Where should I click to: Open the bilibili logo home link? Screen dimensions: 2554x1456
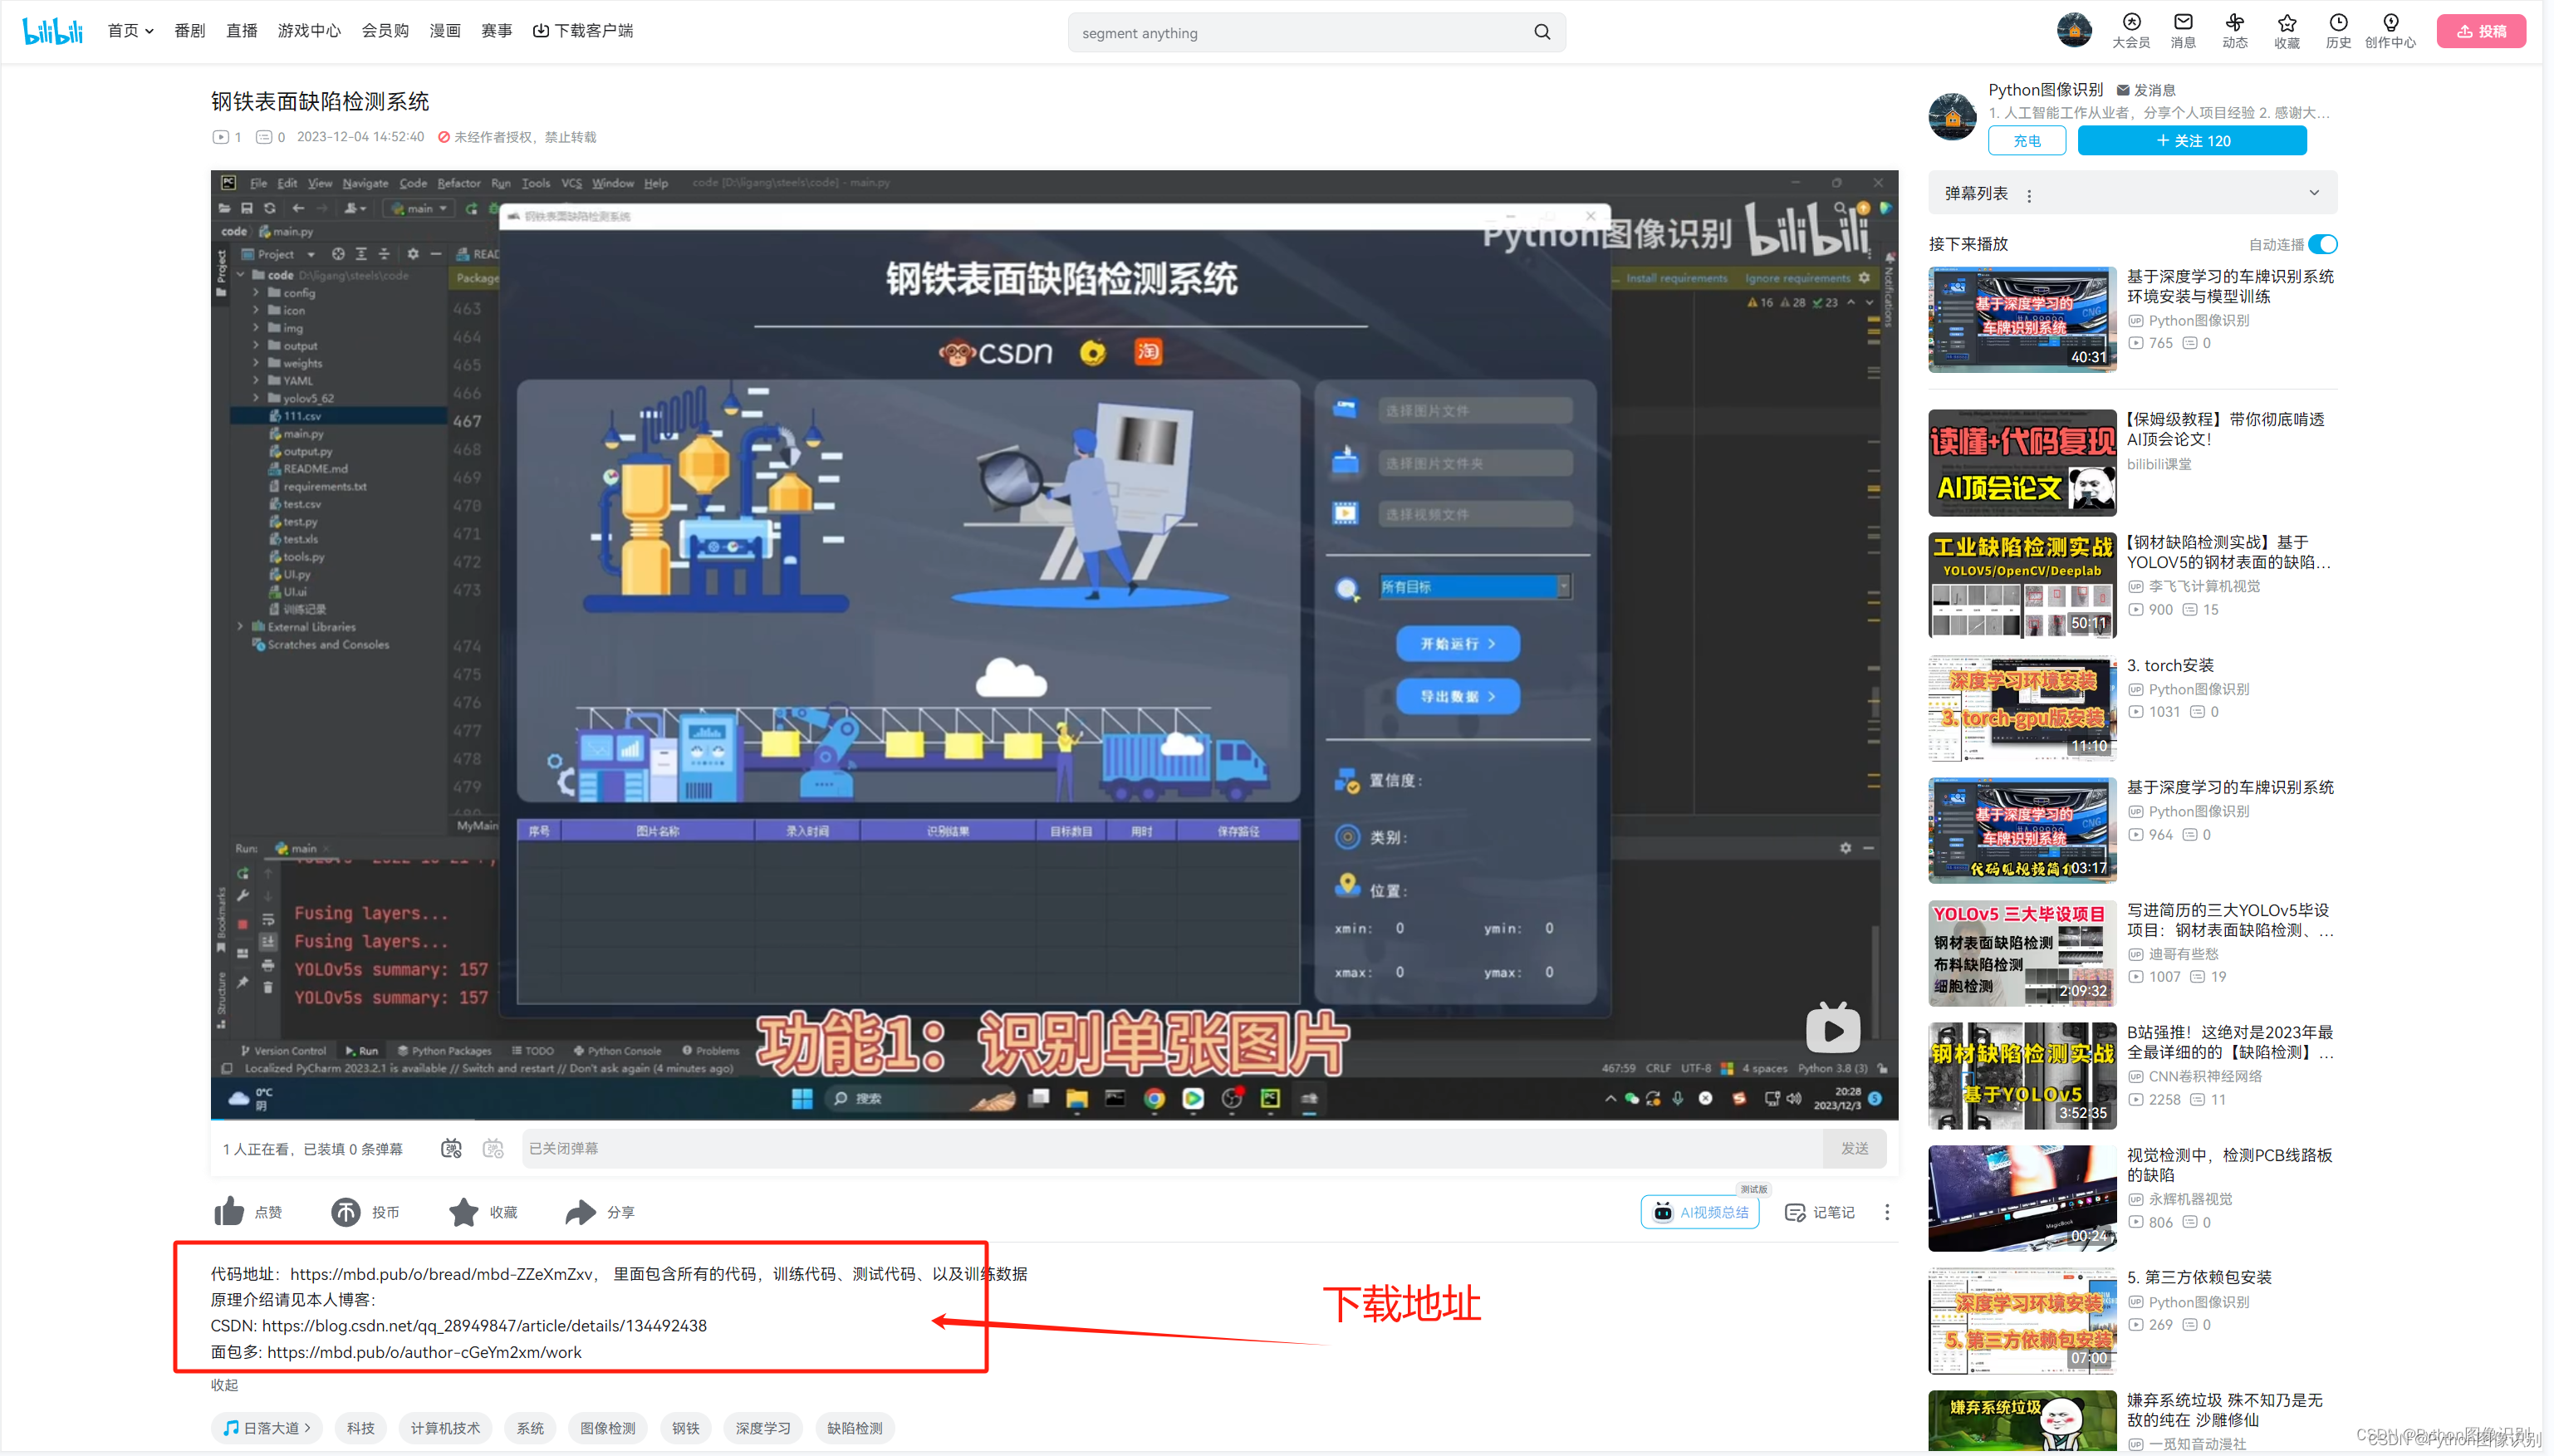pyautogui.click(x=52, y=31)
